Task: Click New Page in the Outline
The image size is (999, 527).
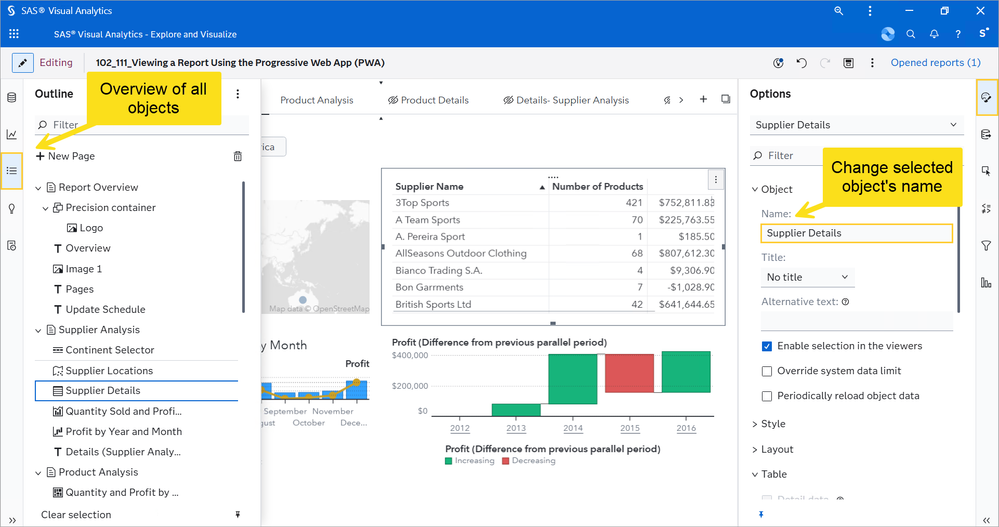Action: (x=65, y=156)
